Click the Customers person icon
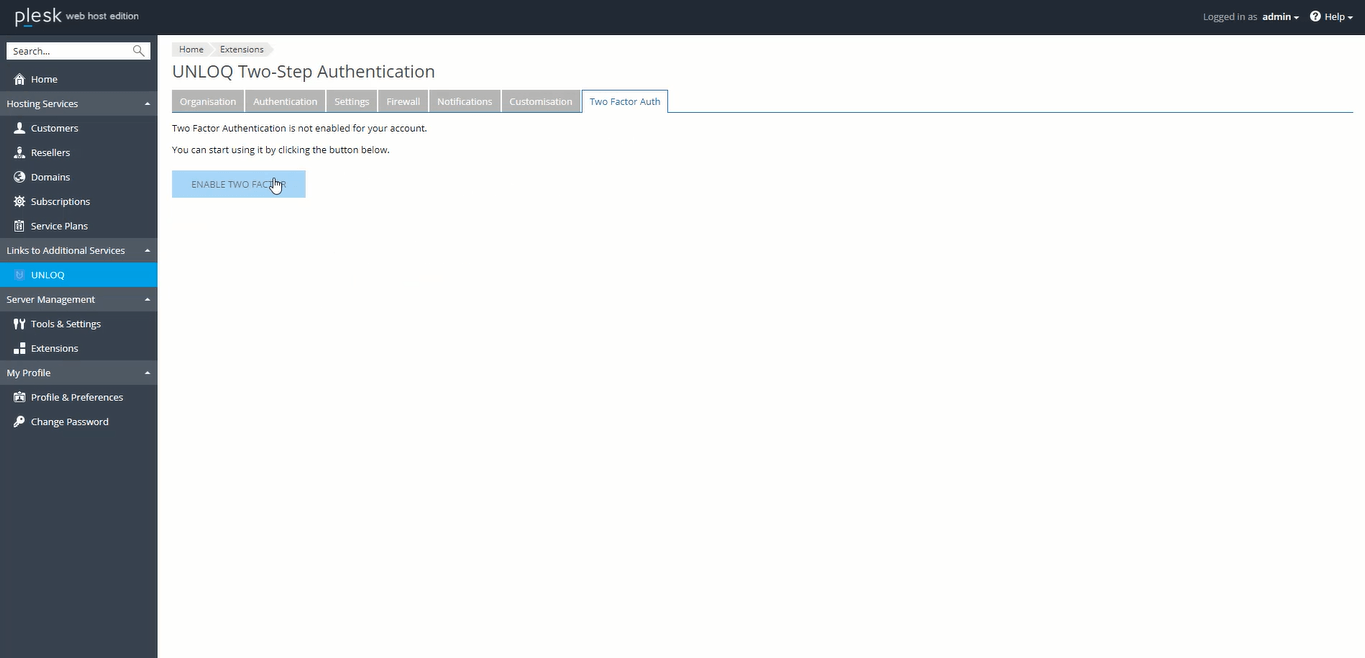Viewport: 1365px width, 658px height. pos(19,128)
